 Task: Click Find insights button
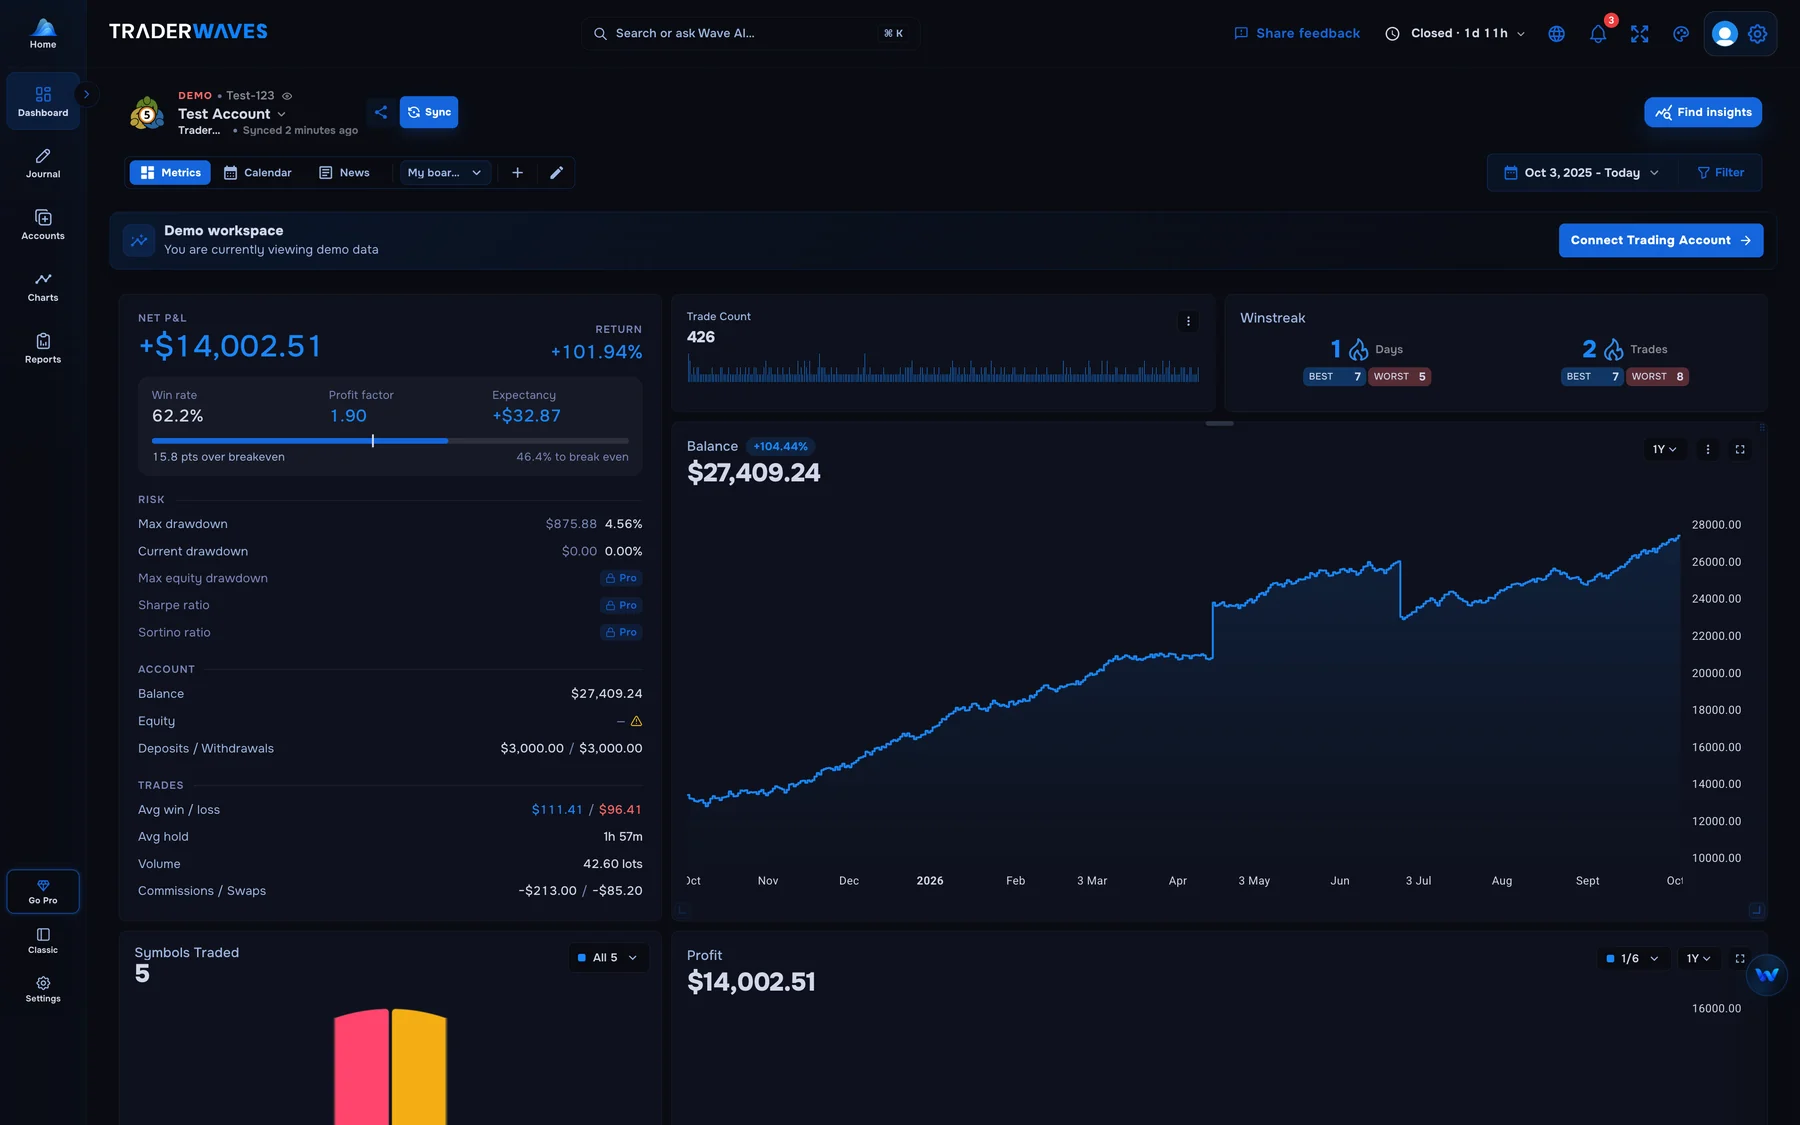(1703, 112)
